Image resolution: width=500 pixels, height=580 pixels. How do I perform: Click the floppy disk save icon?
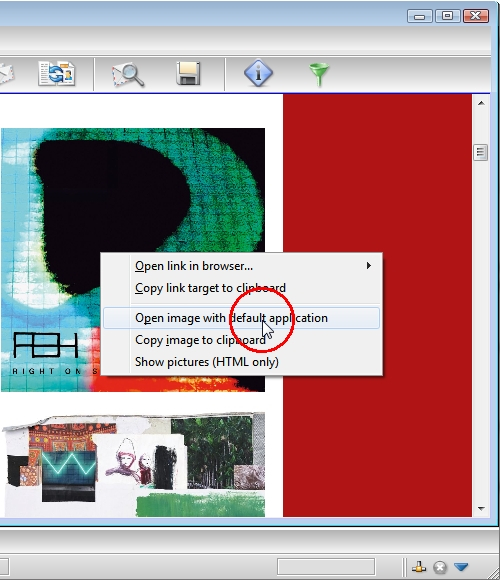(188, 73)
